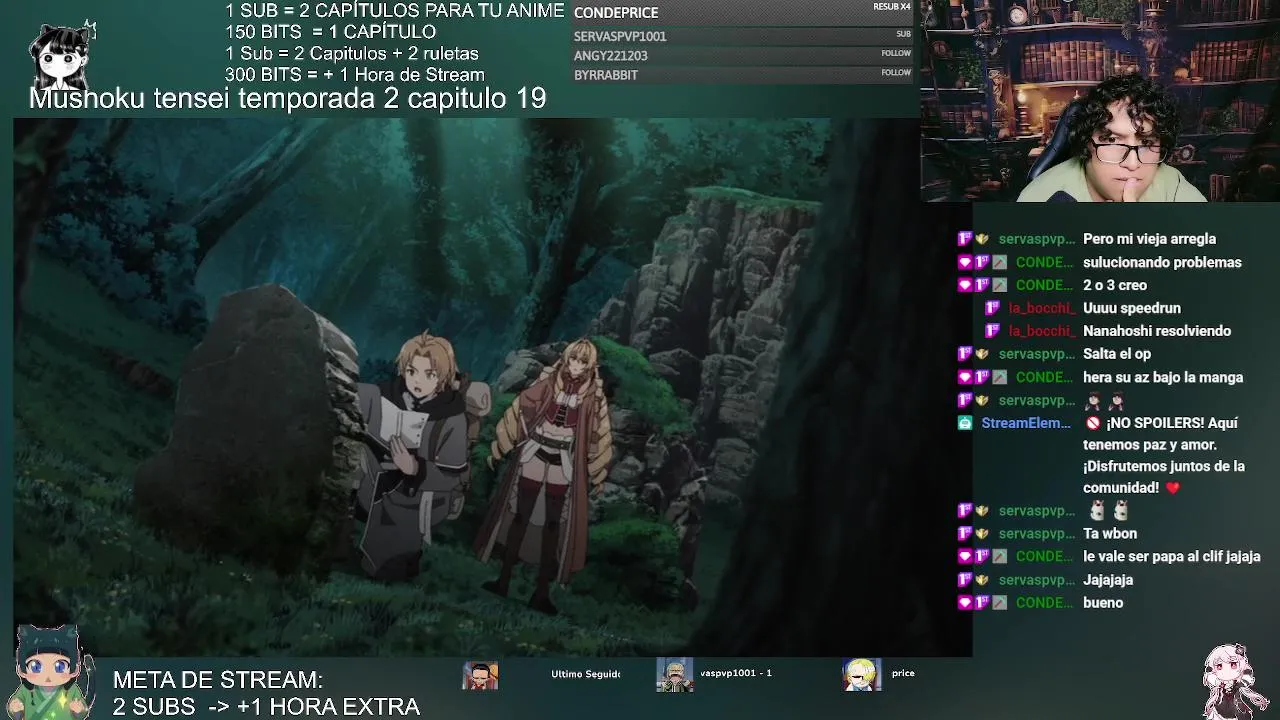The width and height of the screenshot is (1280, 720).
Task: Click the 1st badge on 'Nanahoshi resolviendo' row
Action: click(993, 331)
